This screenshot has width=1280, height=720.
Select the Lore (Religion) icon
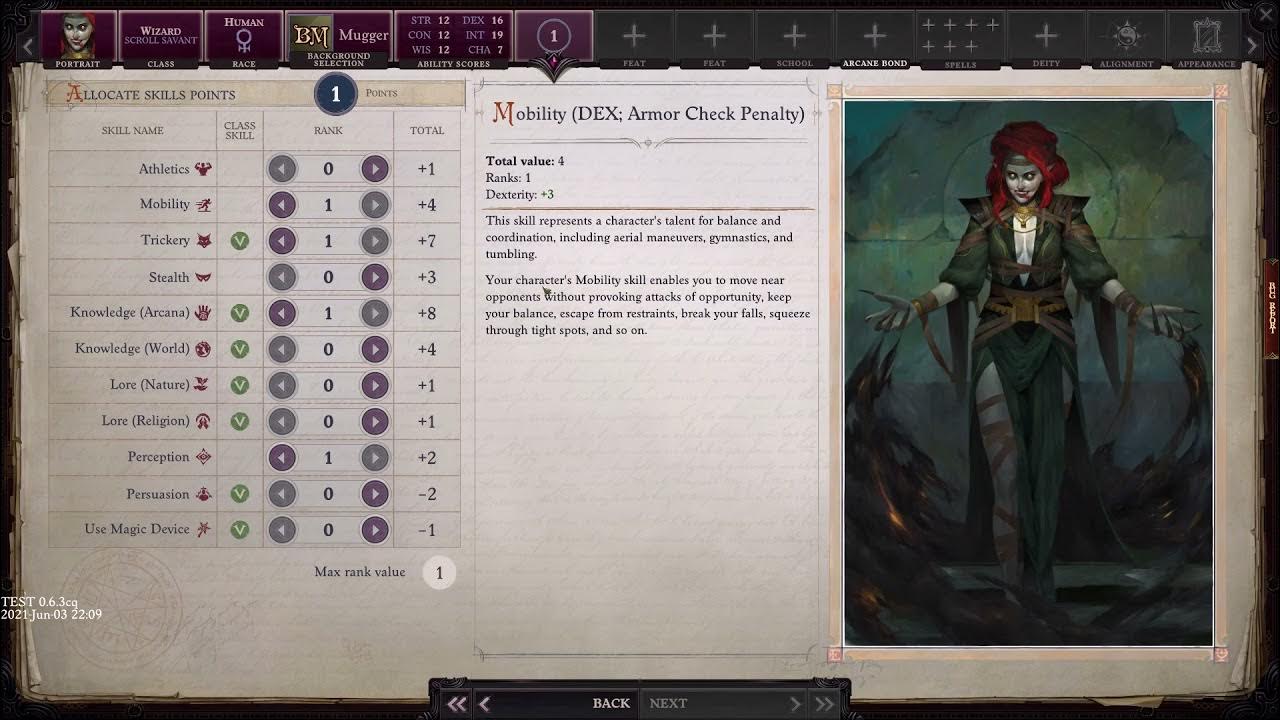tap(203, 420)
